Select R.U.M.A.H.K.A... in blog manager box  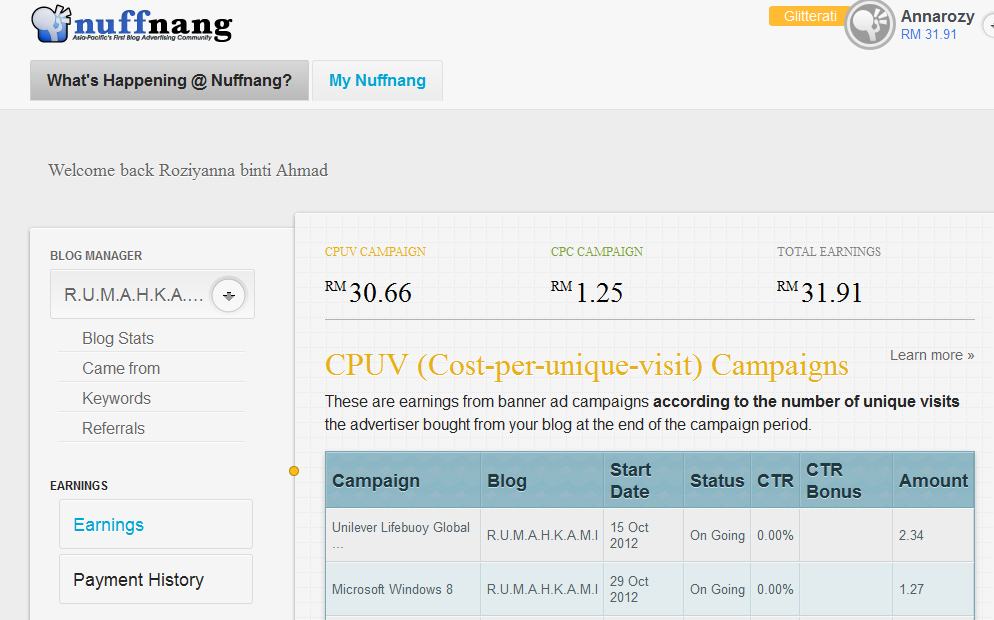point(152,294)
